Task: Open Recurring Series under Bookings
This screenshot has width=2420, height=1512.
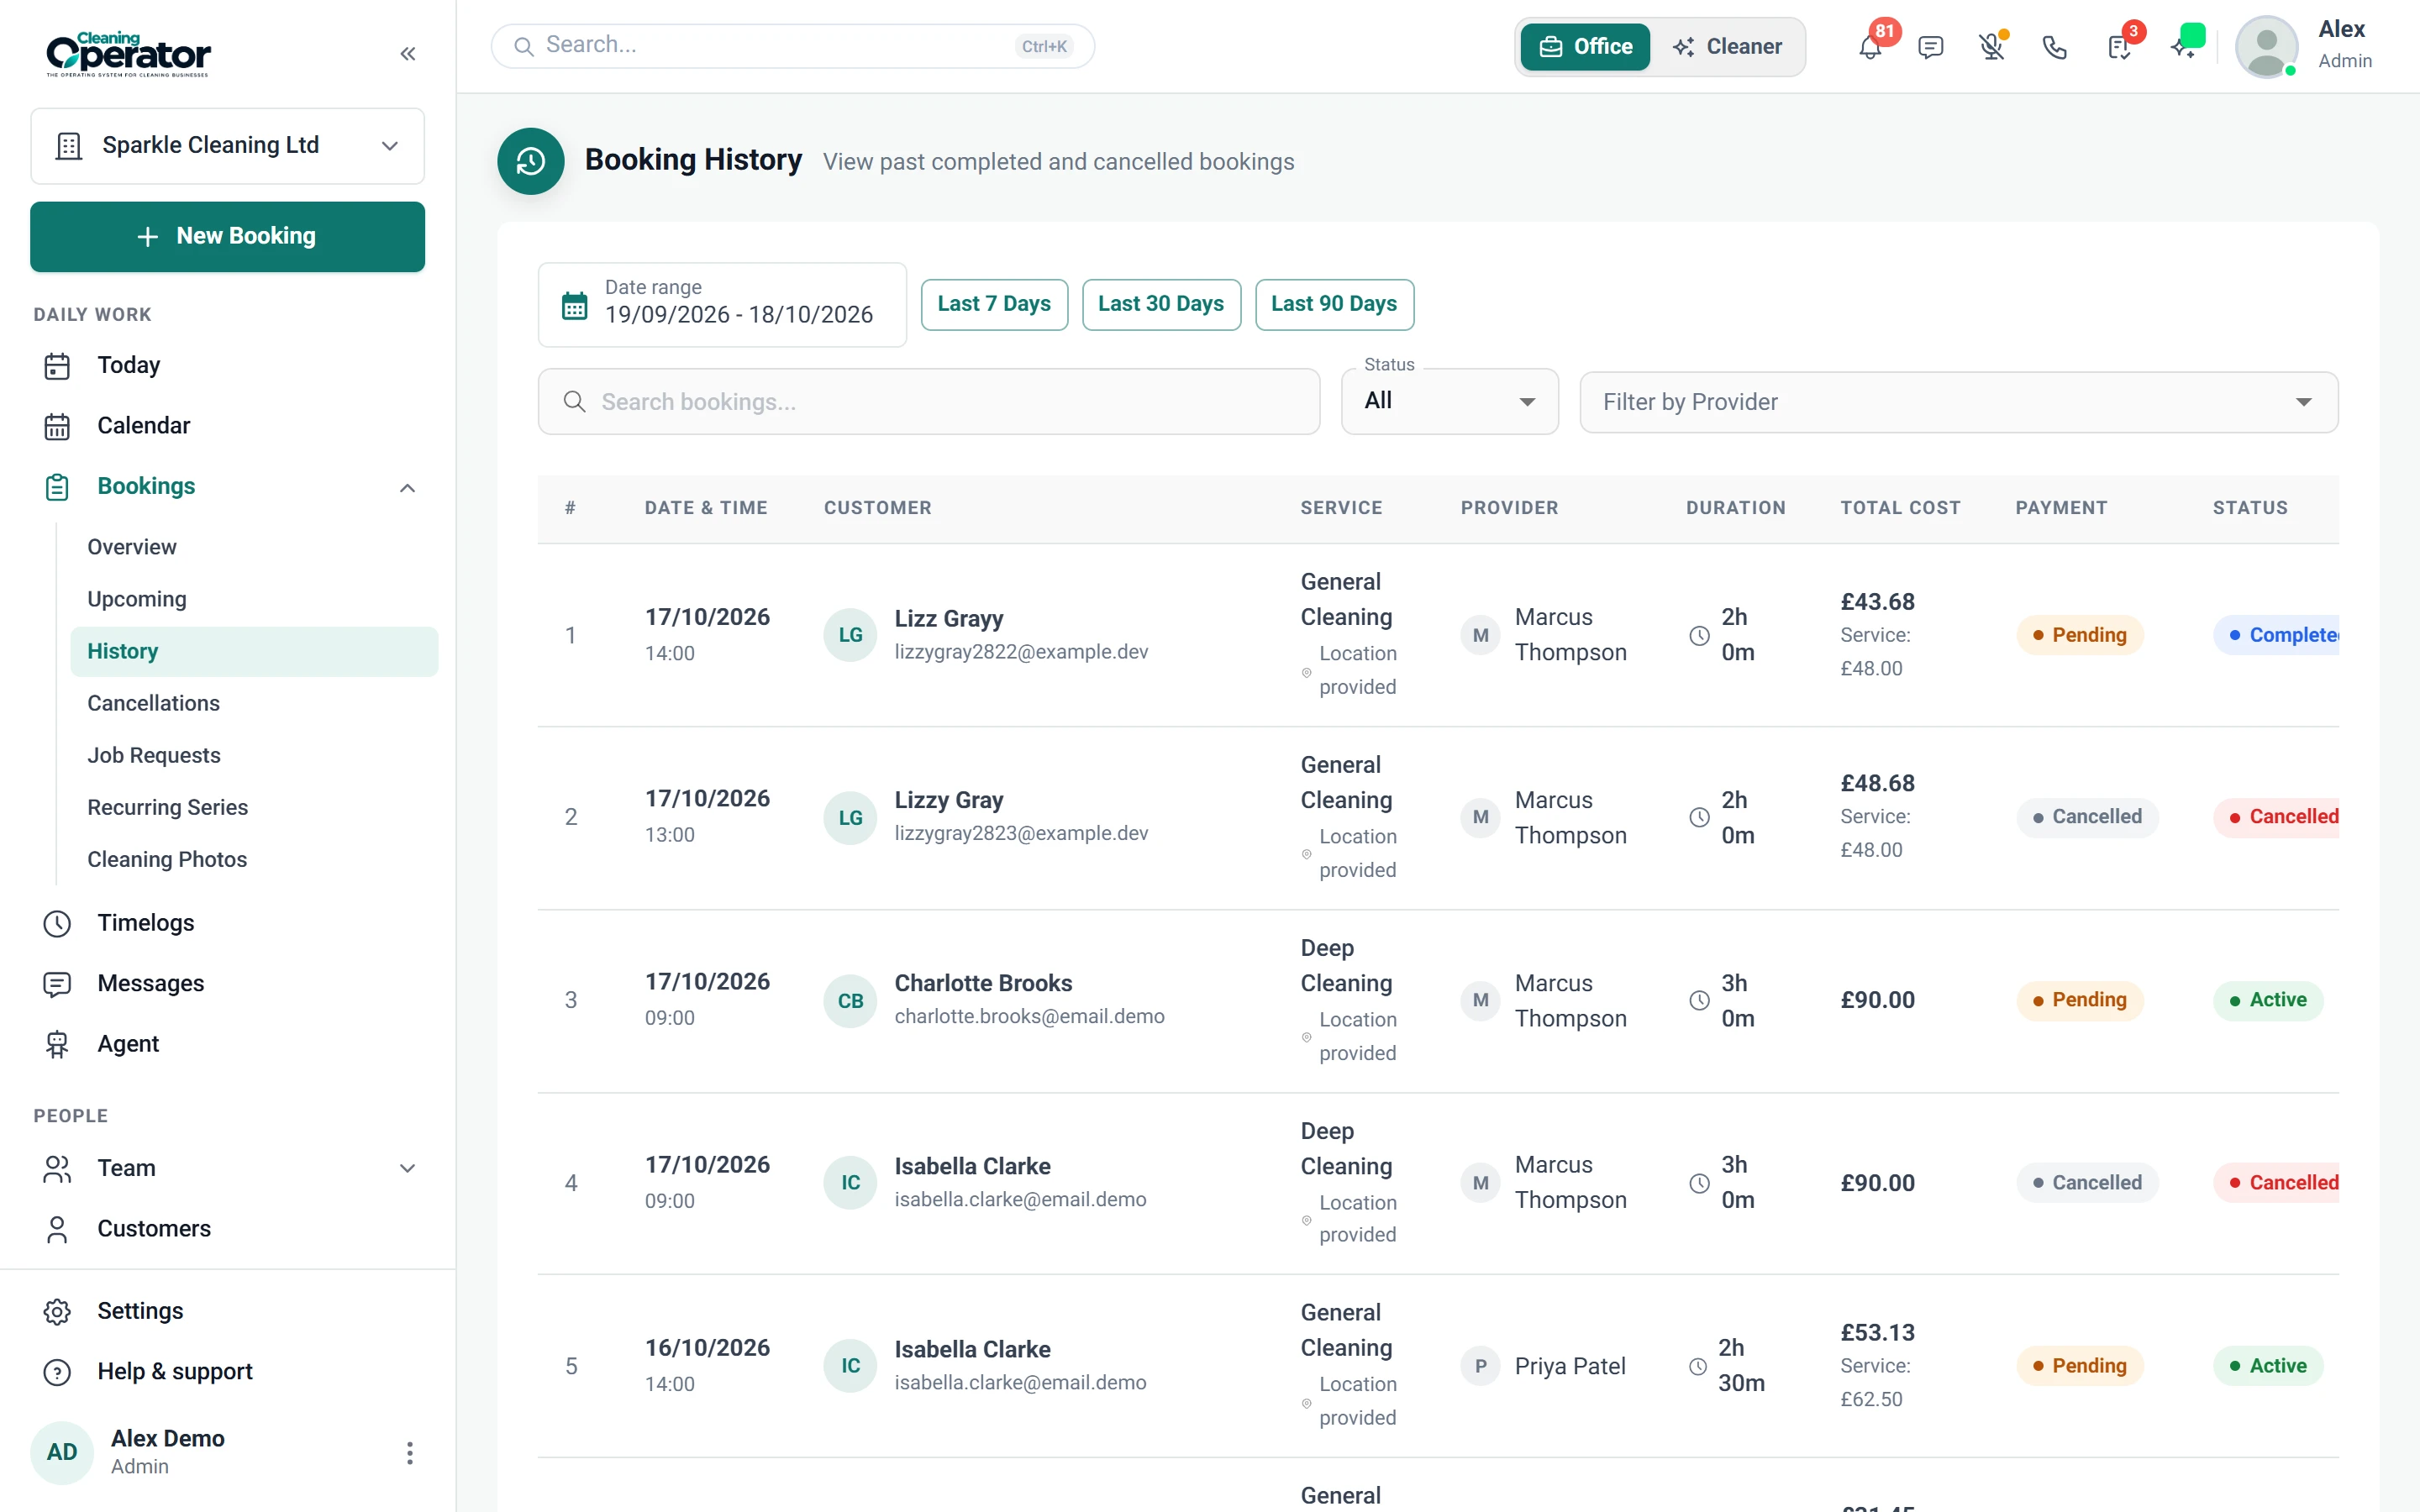Action: pos(254,807)
